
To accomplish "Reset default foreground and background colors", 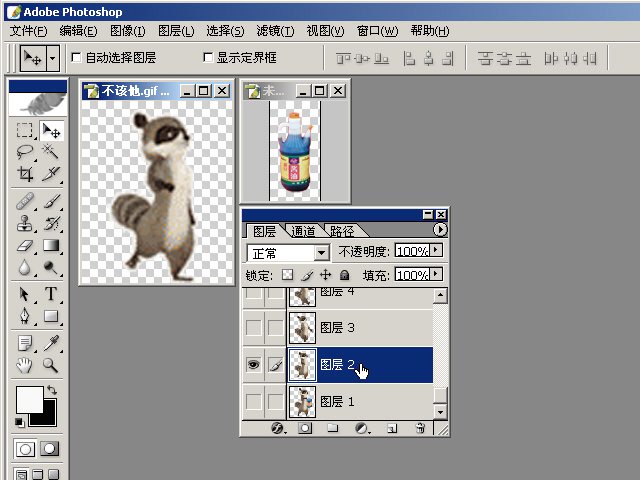I will pos(19,422).
